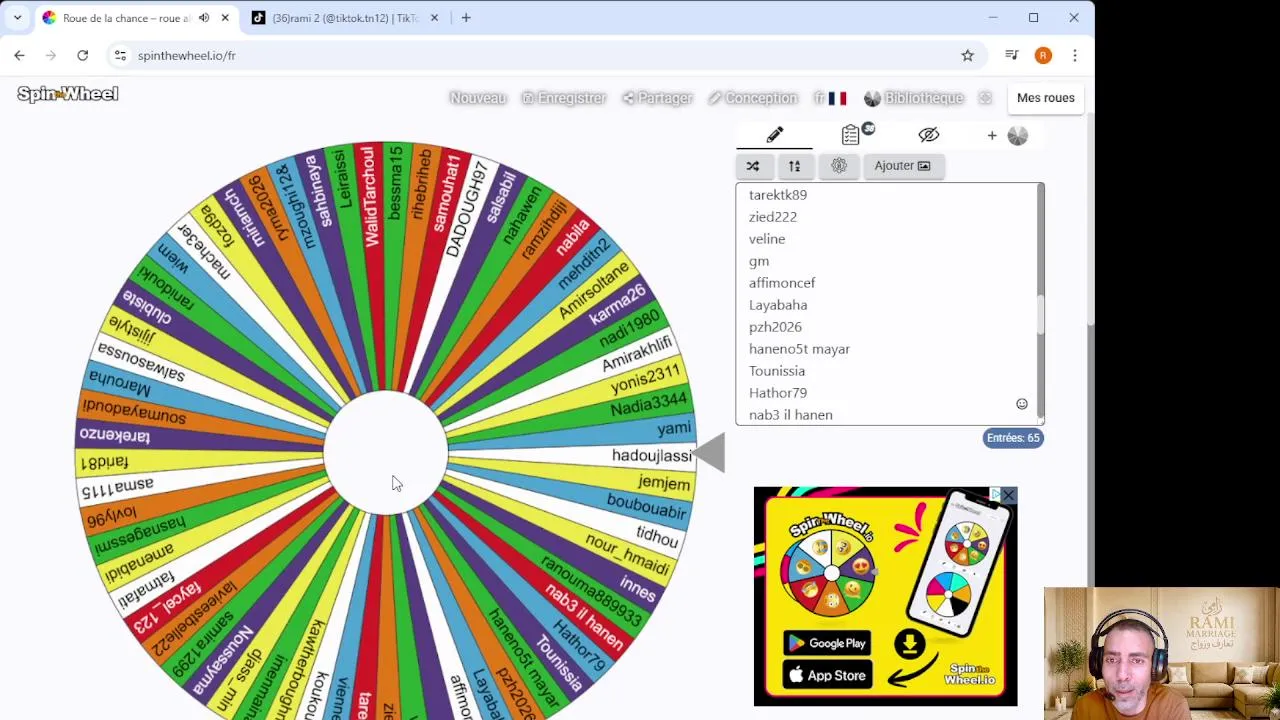
Task: Open a new browser tab
Action: click(466, 18)
